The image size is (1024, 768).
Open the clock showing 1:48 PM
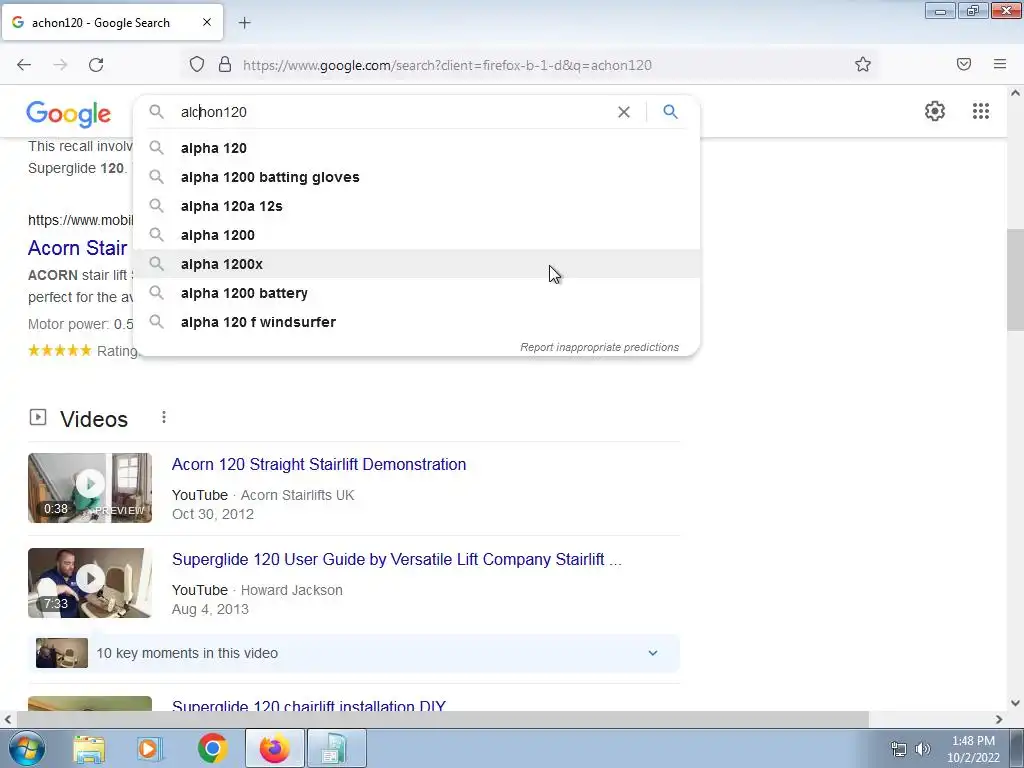coord(973,749)
